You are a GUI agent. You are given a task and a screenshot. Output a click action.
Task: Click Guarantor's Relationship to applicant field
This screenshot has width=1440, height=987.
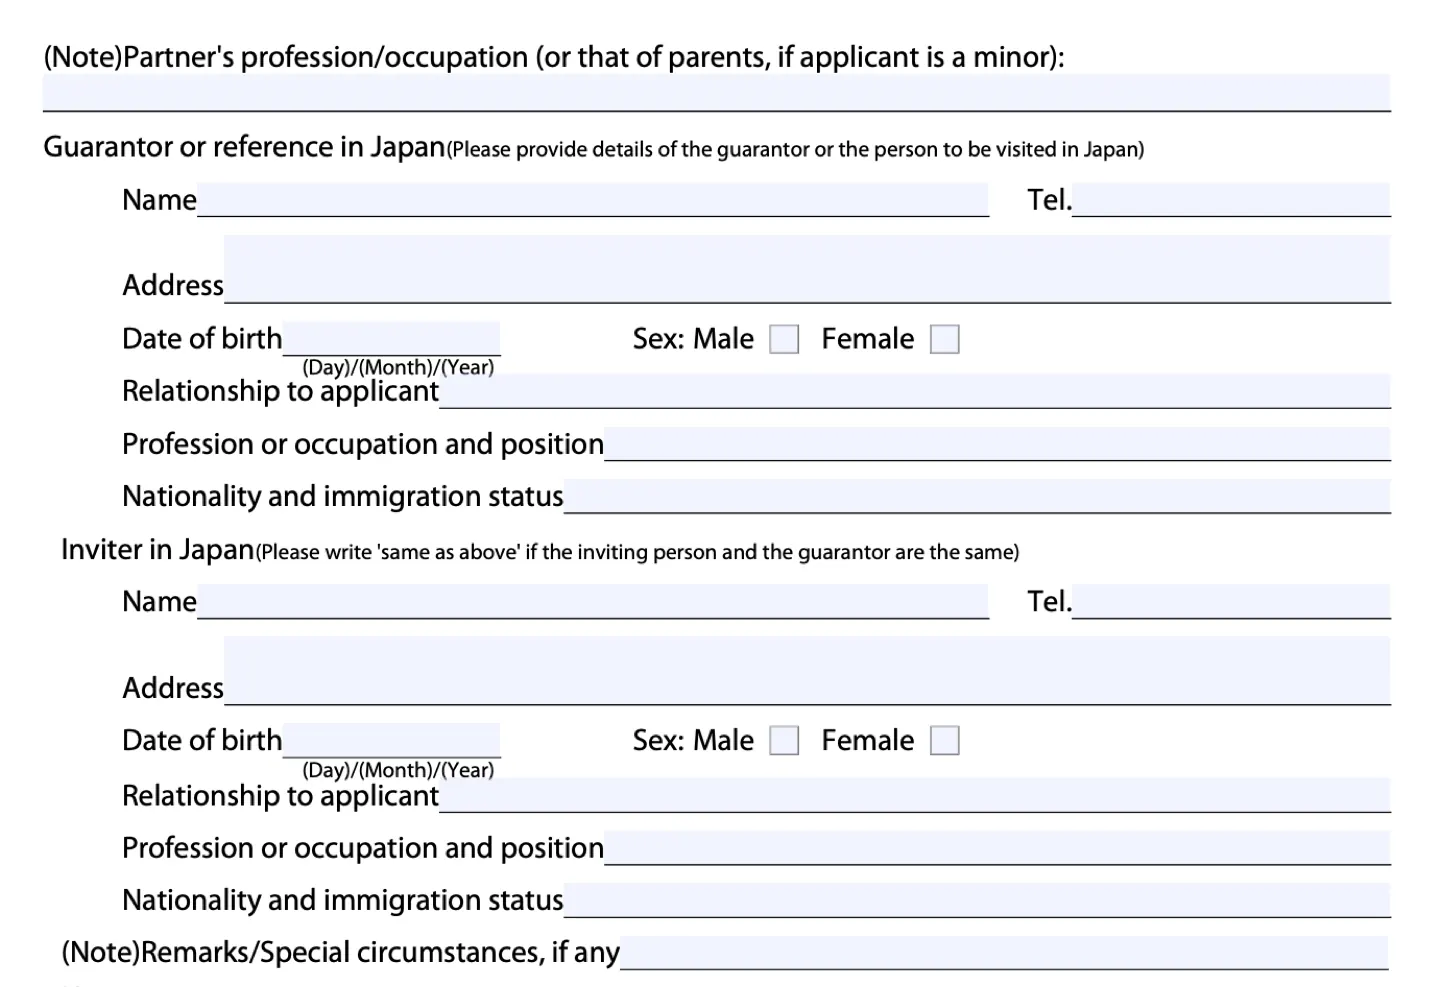point(915,391)
